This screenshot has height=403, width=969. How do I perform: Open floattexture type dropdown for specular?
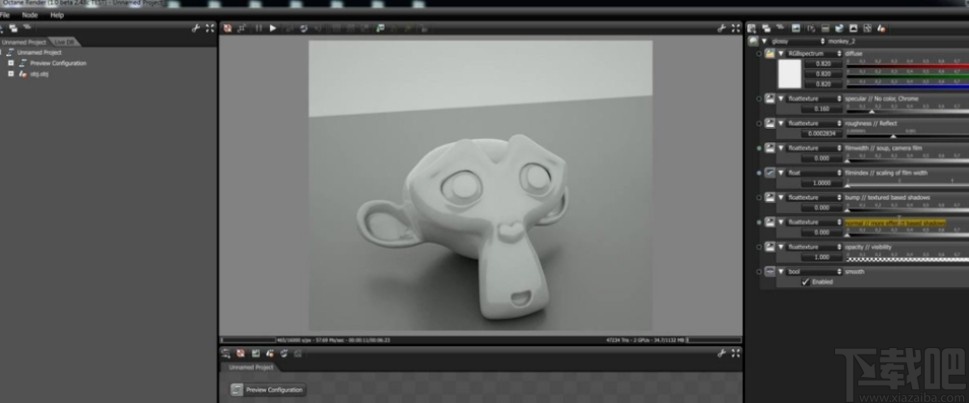(814, 99)
